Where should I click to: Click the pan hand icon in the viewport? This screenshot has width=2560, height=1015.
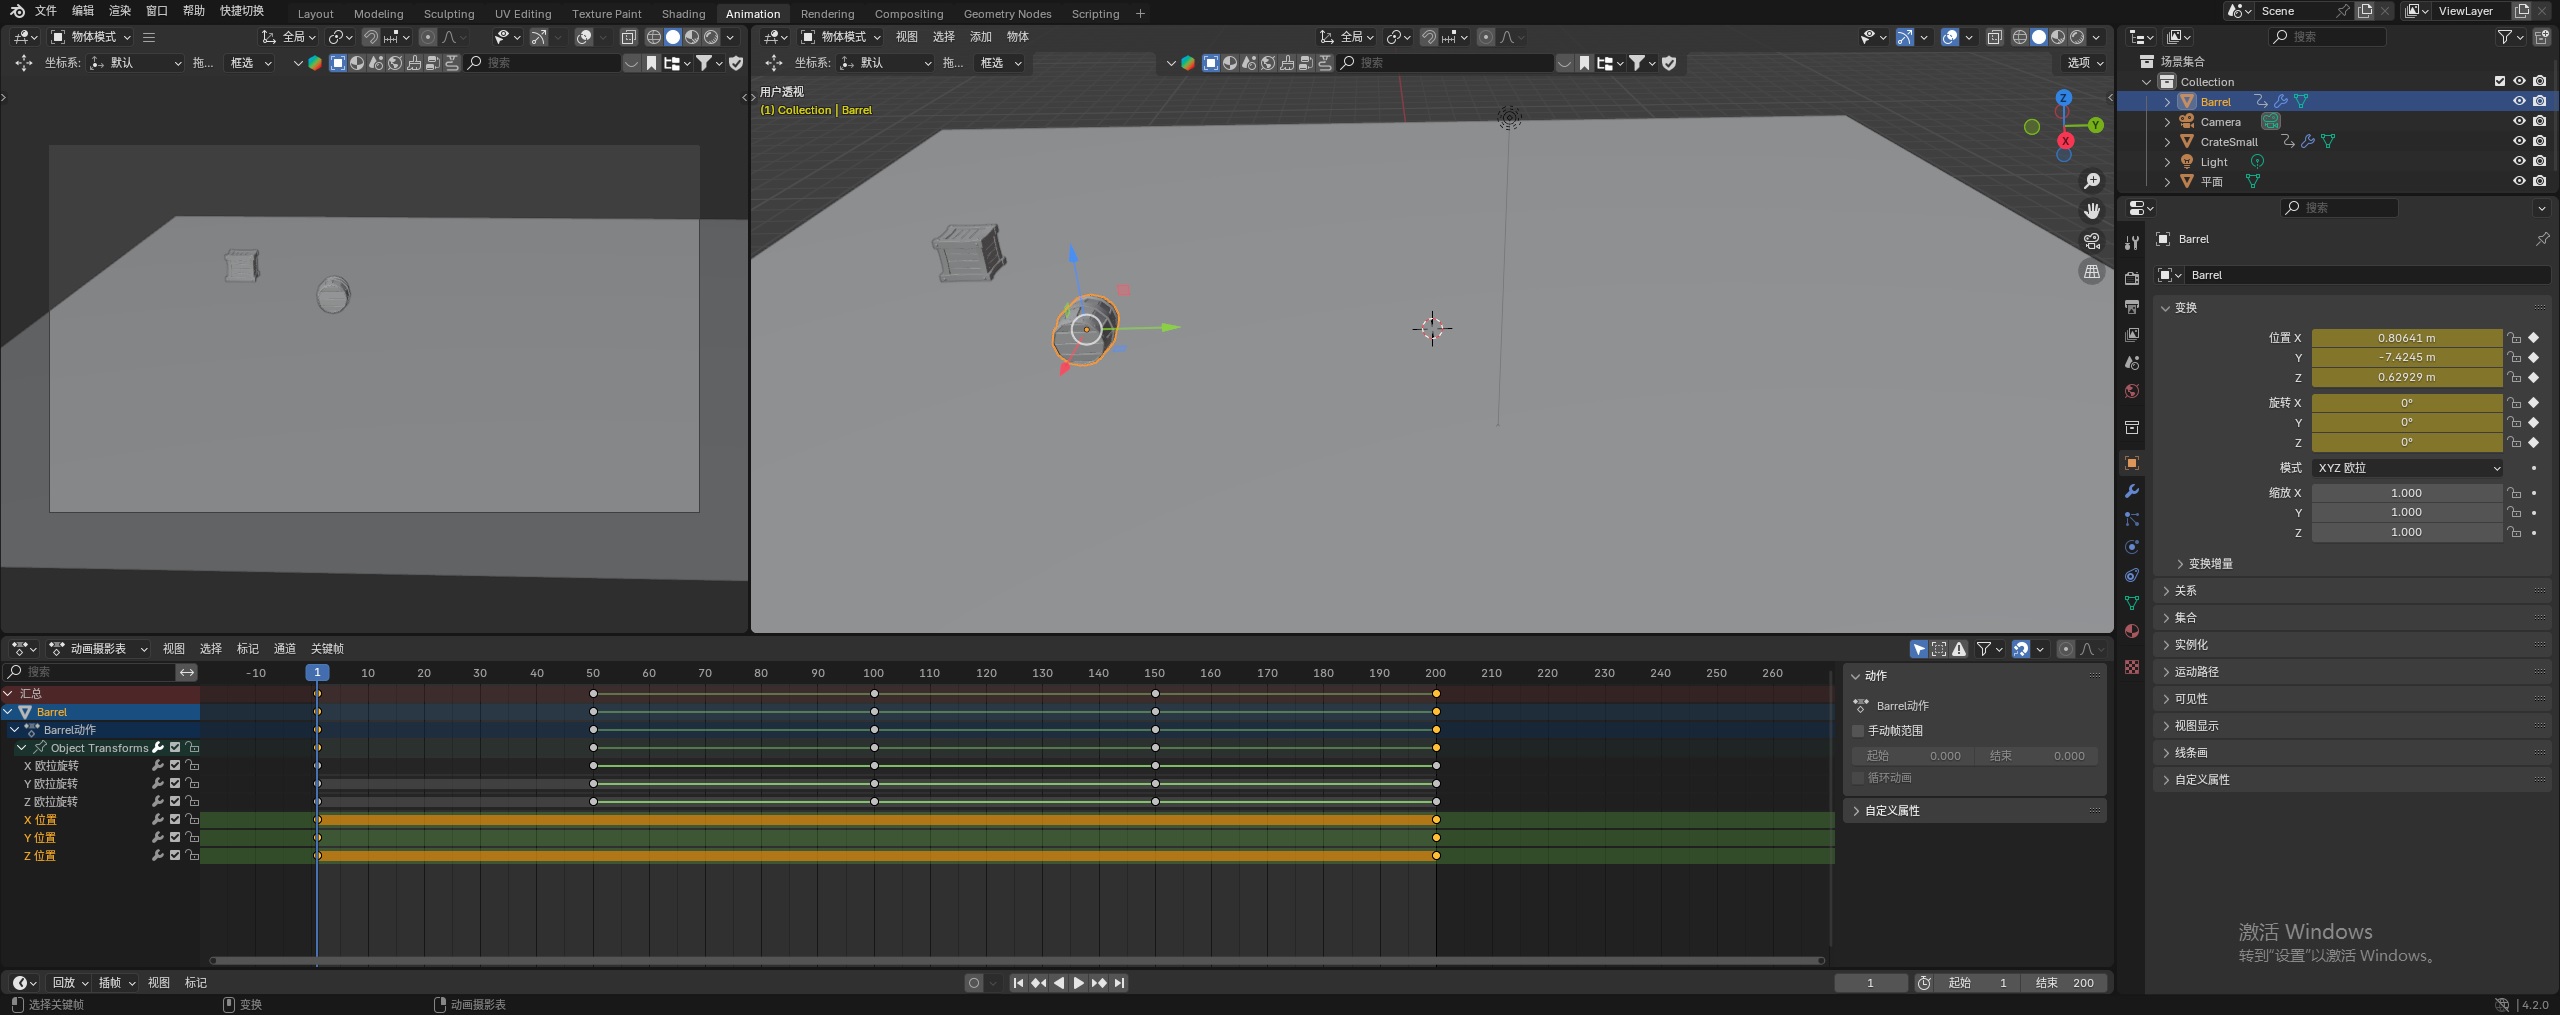2092,211
